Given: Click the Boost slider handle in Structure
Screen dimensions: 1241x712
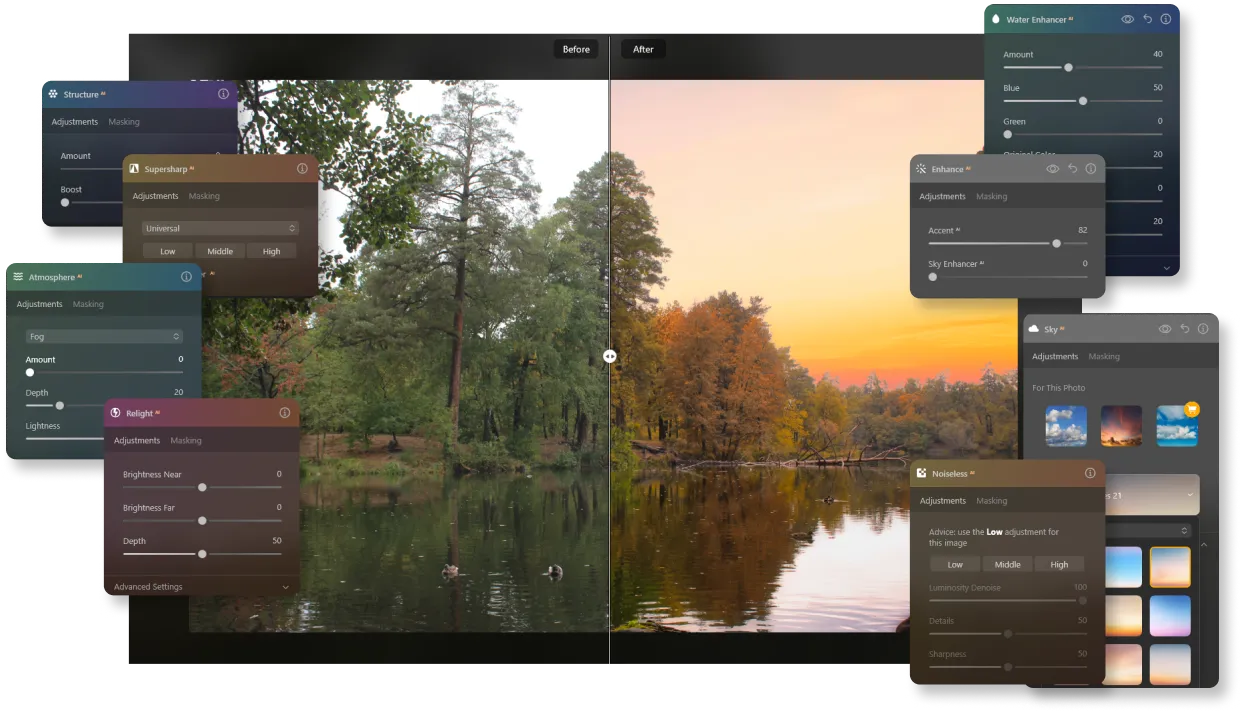Looking at the screenshot, I should [65, 202].
